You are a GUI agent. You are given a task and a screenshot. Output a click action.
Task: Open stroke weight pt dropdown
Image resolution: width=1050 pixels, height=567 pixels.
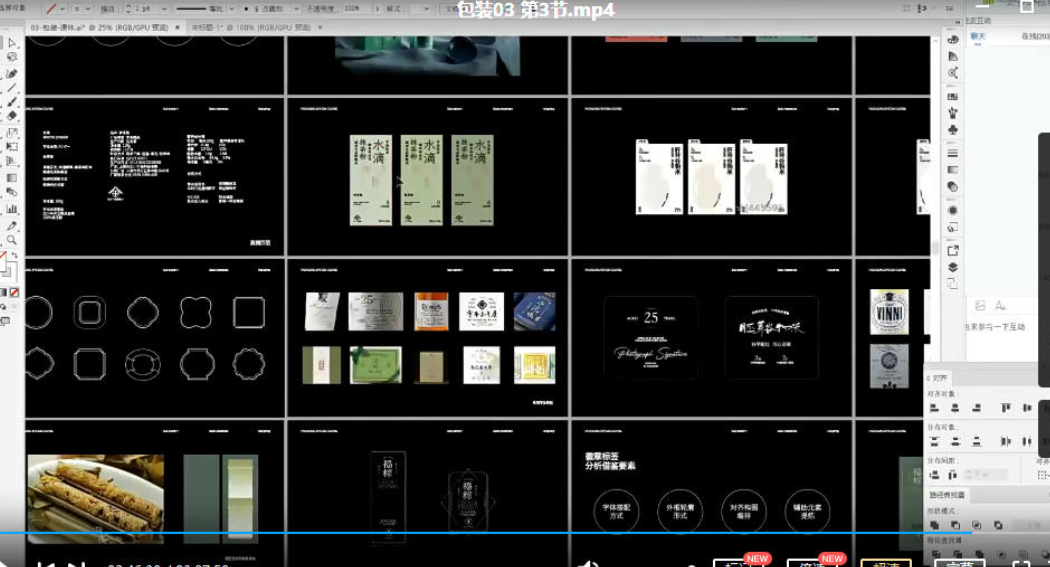(164, 9)
